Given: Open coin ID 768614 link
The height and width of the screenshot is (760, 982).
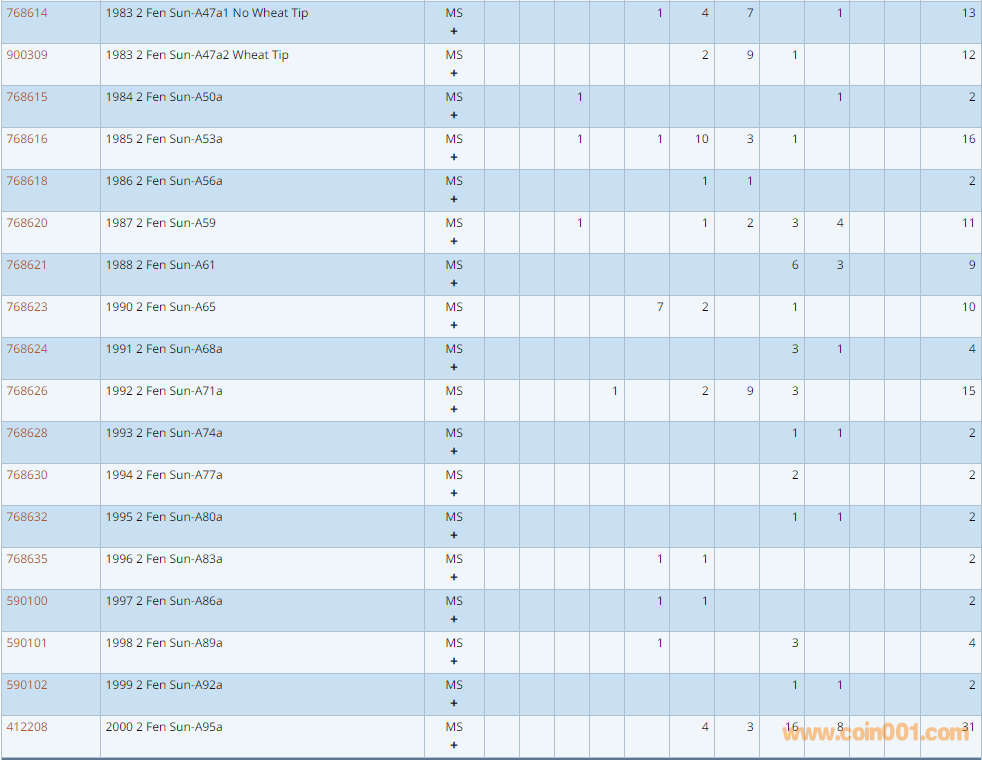Looking at the screenshot, I should [x=27, y=13].
